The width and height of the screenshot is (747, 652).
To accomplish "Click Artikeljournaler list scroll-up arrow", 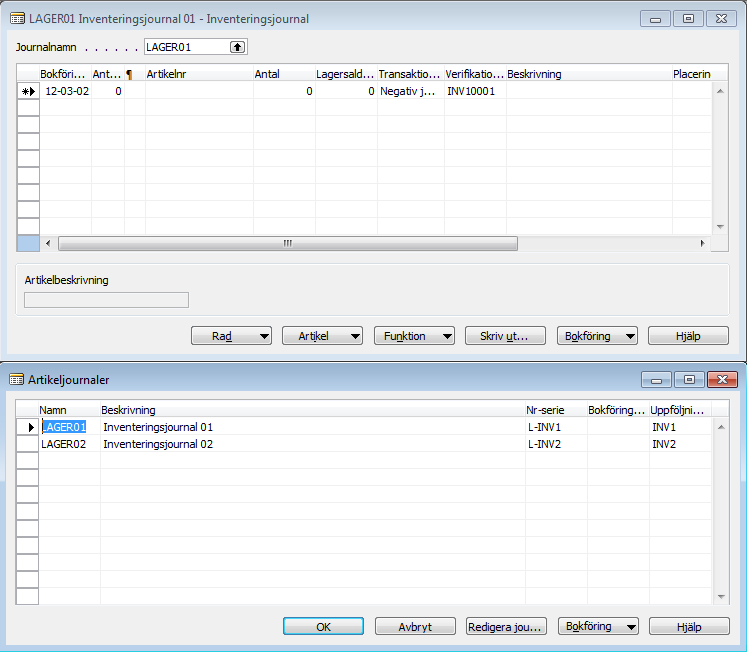I will coord(721,427).
